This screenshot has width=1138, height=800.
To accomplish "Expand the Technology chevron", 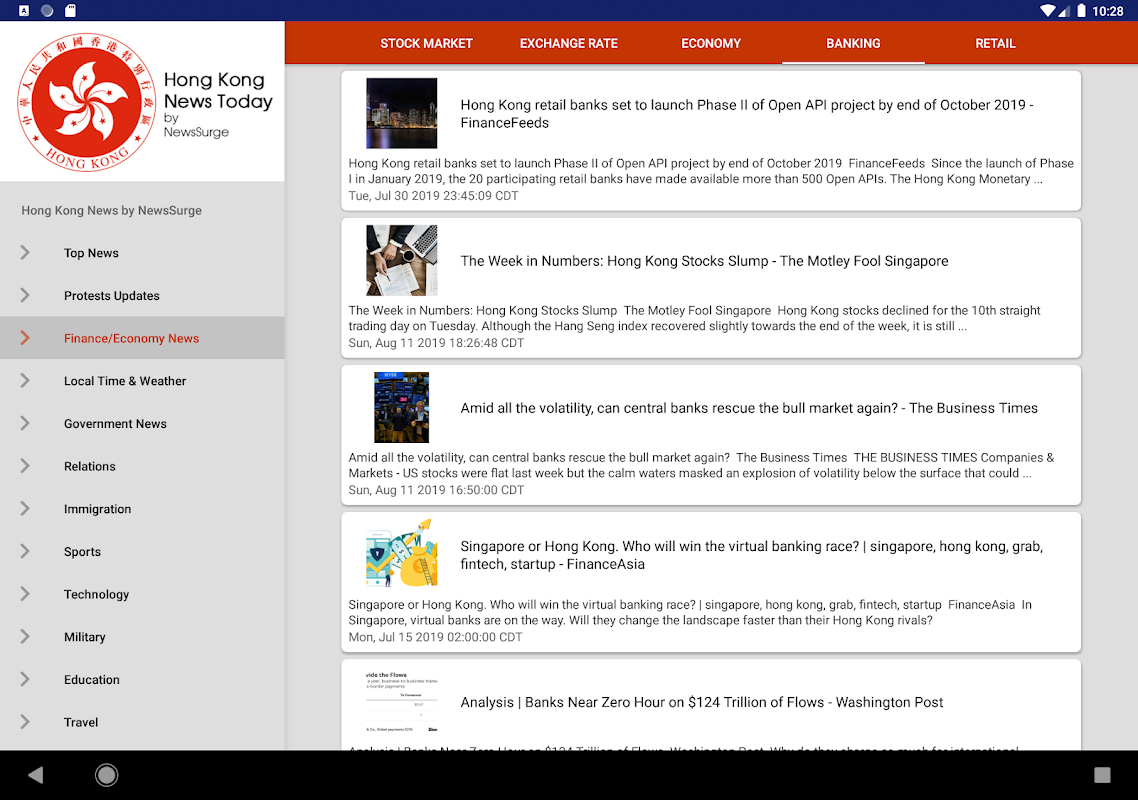I will point(25,594).
